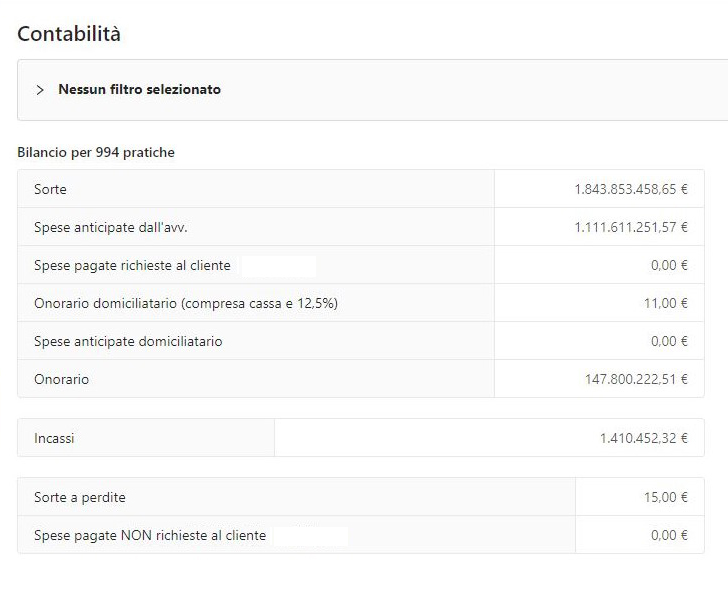Select the Incassi amount 1.410.452,32 €
Image resolution: width=728 pixels, height=596 pixels.
tap(644, 438)
